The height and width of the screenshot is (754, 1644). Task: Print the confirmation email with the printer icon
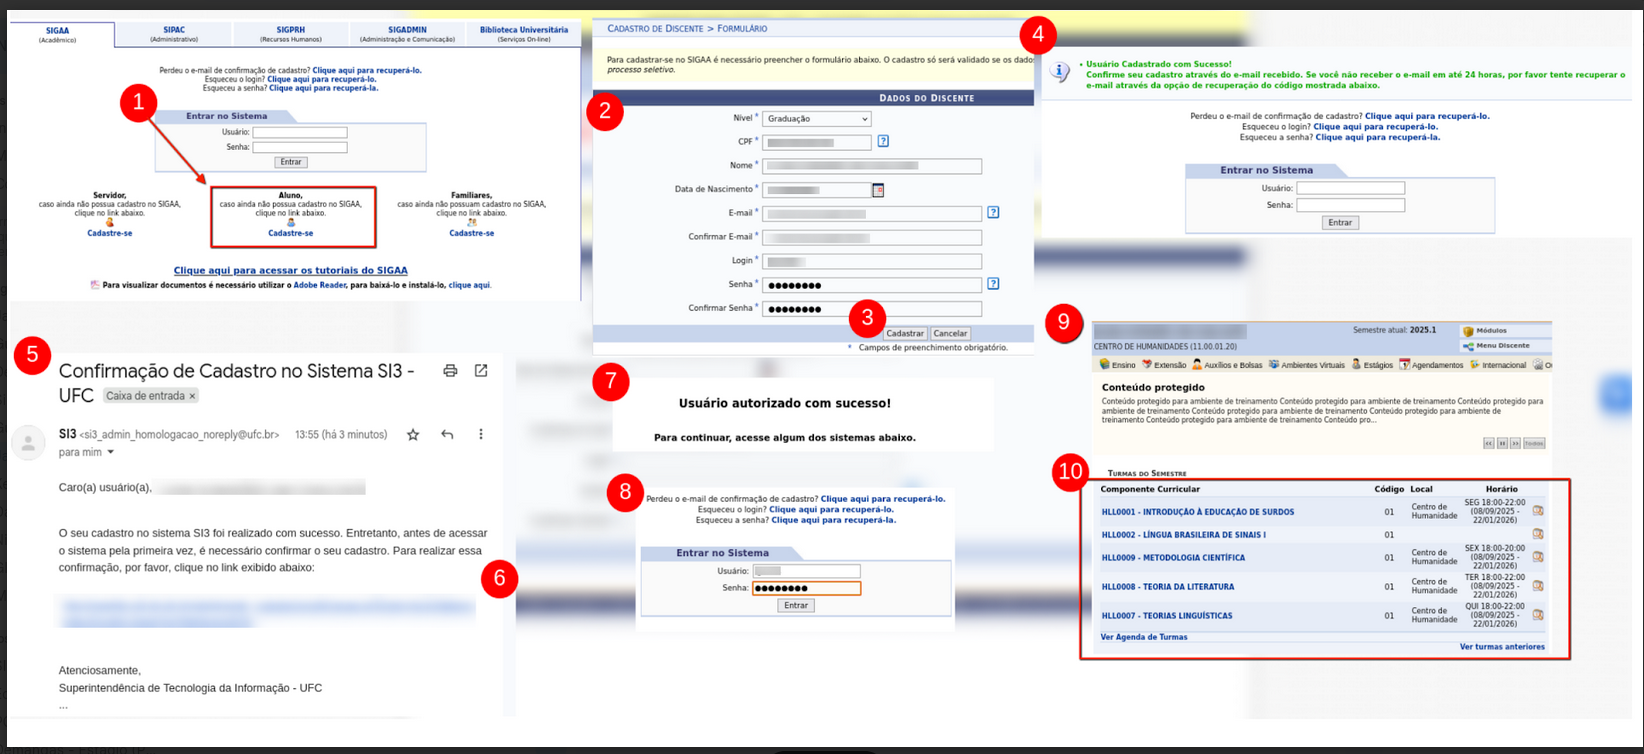[450, 371]
